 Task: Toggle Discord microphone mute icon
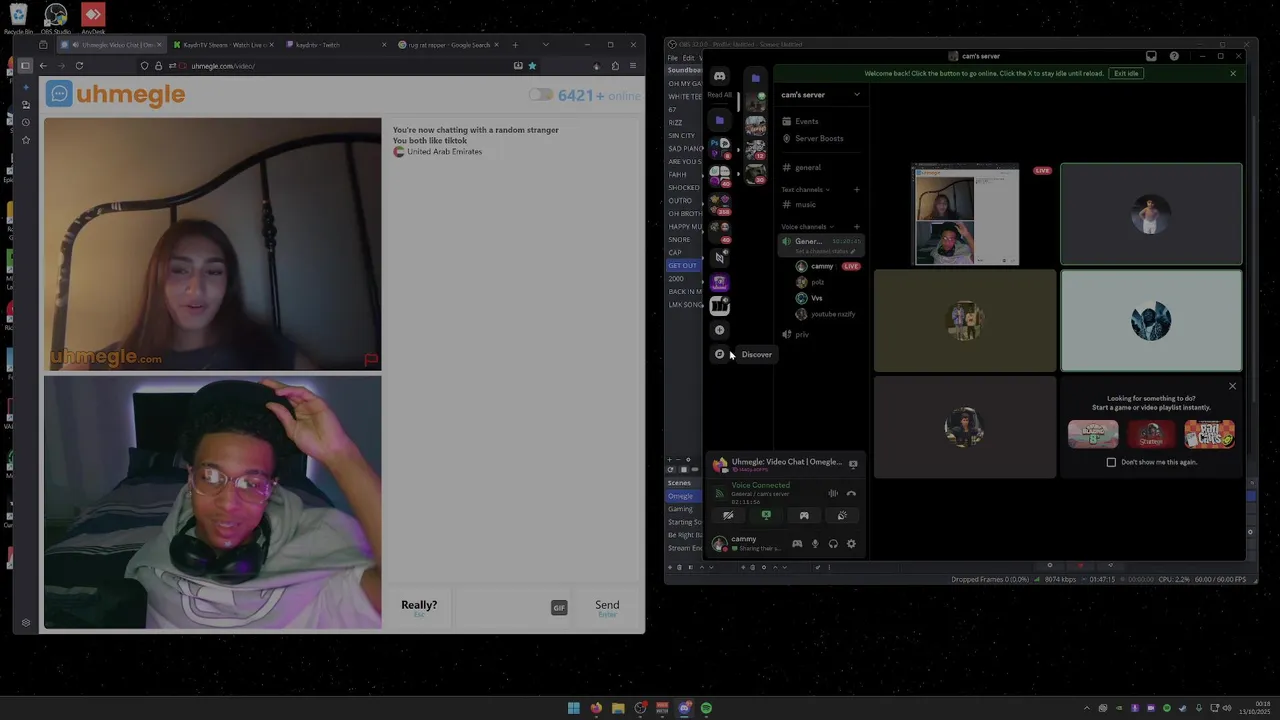[x=815, y=544]
